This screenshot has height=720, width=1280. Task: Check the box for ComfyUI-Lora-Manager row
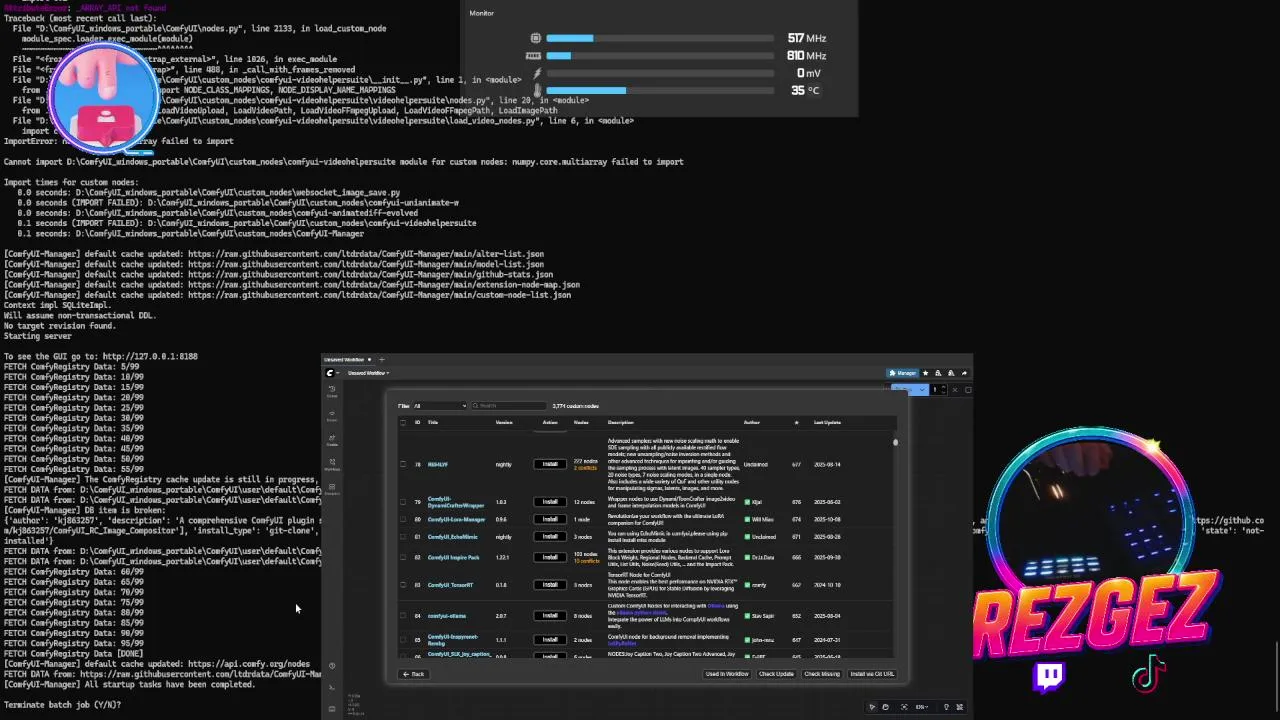tap(403, 519)
